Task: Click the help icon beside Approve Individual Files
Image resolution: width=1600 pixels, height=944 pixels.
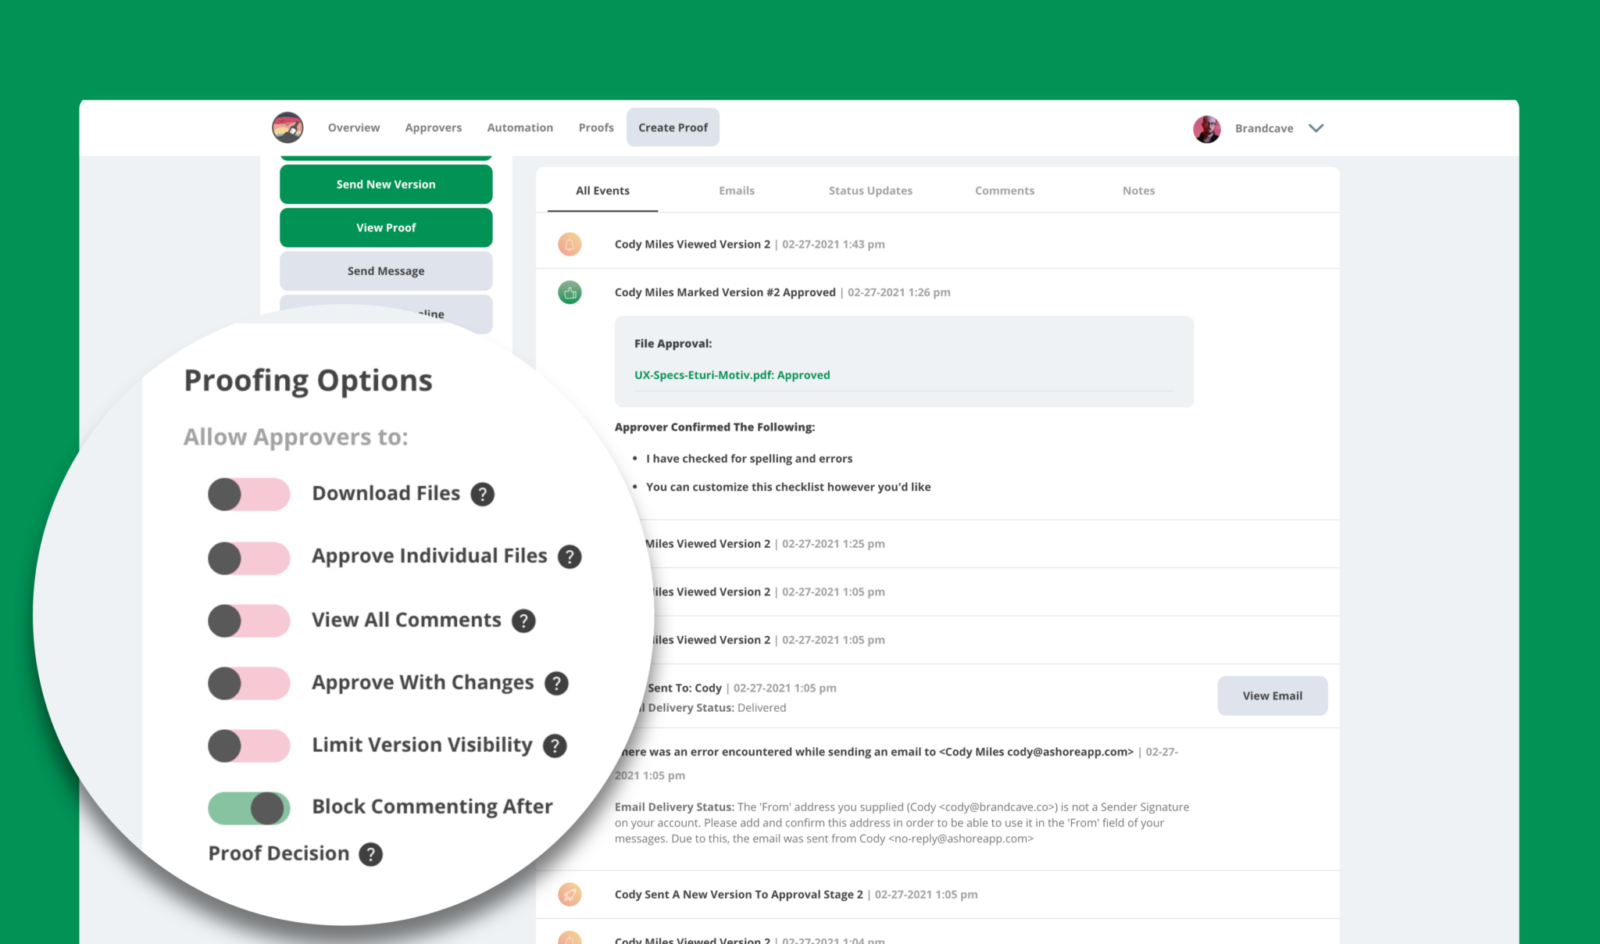Action: pos(570,557)
